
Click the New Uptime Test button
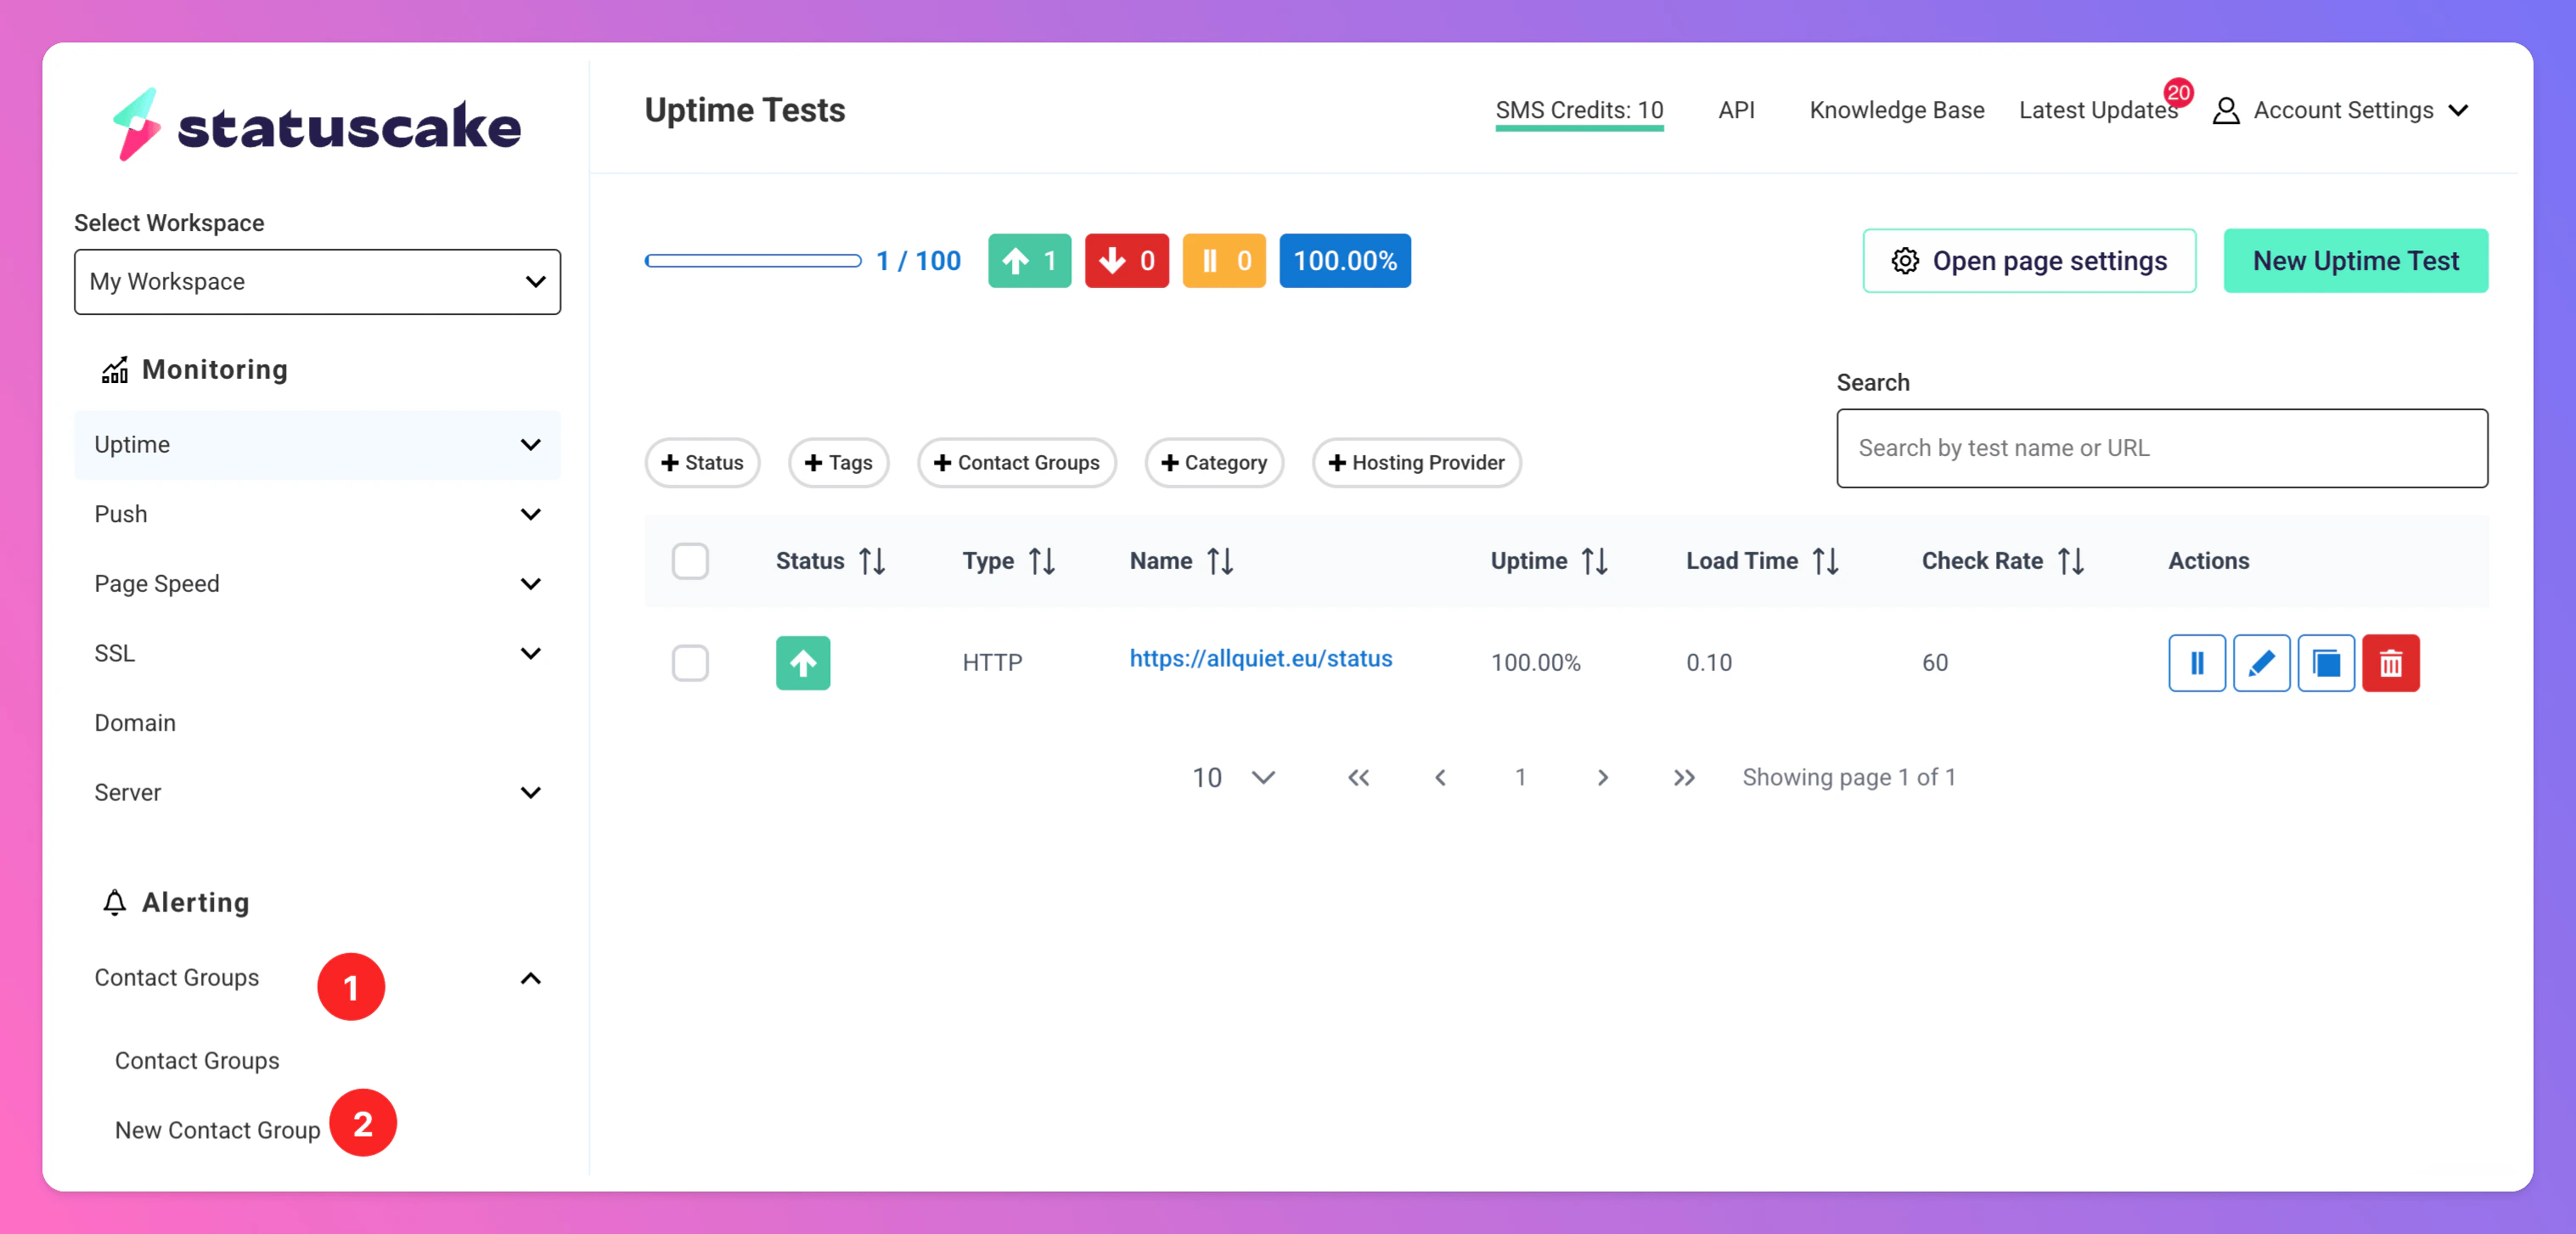pos(2355,261)
